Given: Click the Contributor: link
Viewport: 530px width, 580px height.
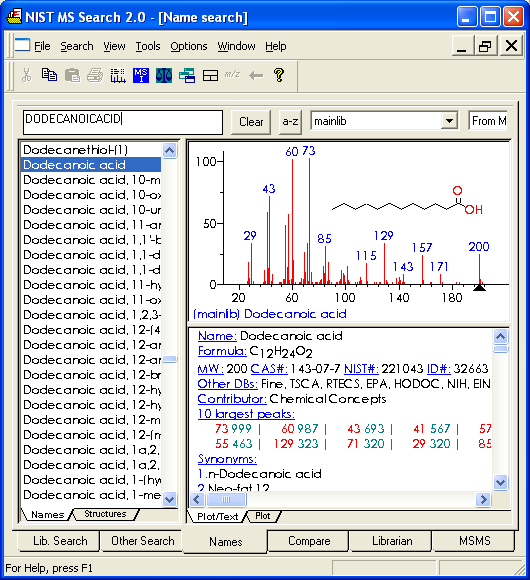Looking at the screenshot, I should (x=232, y=399).
